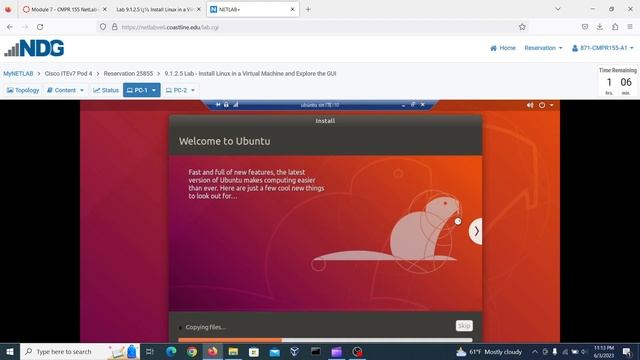Click the 61°F Mostly cloudy weather widget
The height and width of the screenshot is (360, 640).
pyautogui.click(x=489, y=351)
